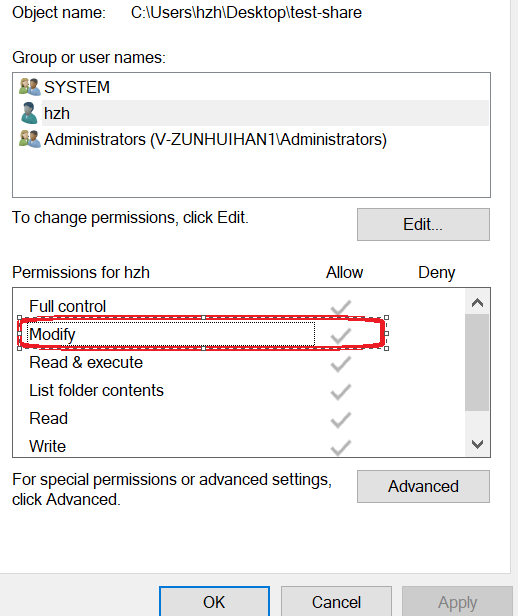Select SYSTEM in group list
The image size is (518, 616).
pos(77,87)
